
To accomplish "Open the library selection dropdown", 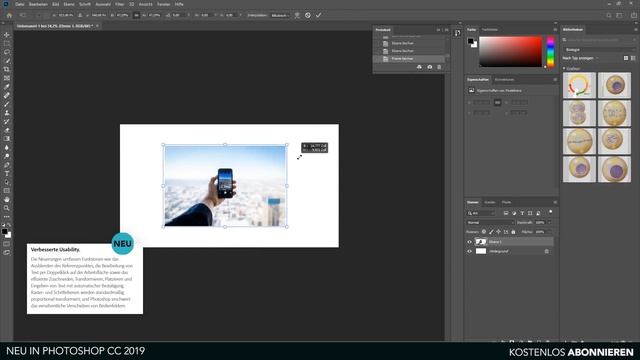I will point(600,50).
